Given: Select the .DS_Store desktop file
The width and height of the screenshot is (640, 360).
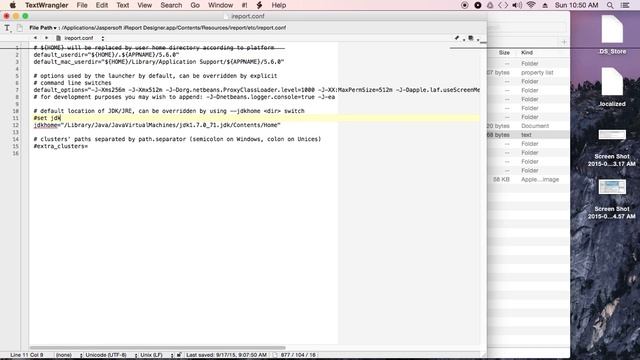Looking at the screenshot, I should (612, 35).
